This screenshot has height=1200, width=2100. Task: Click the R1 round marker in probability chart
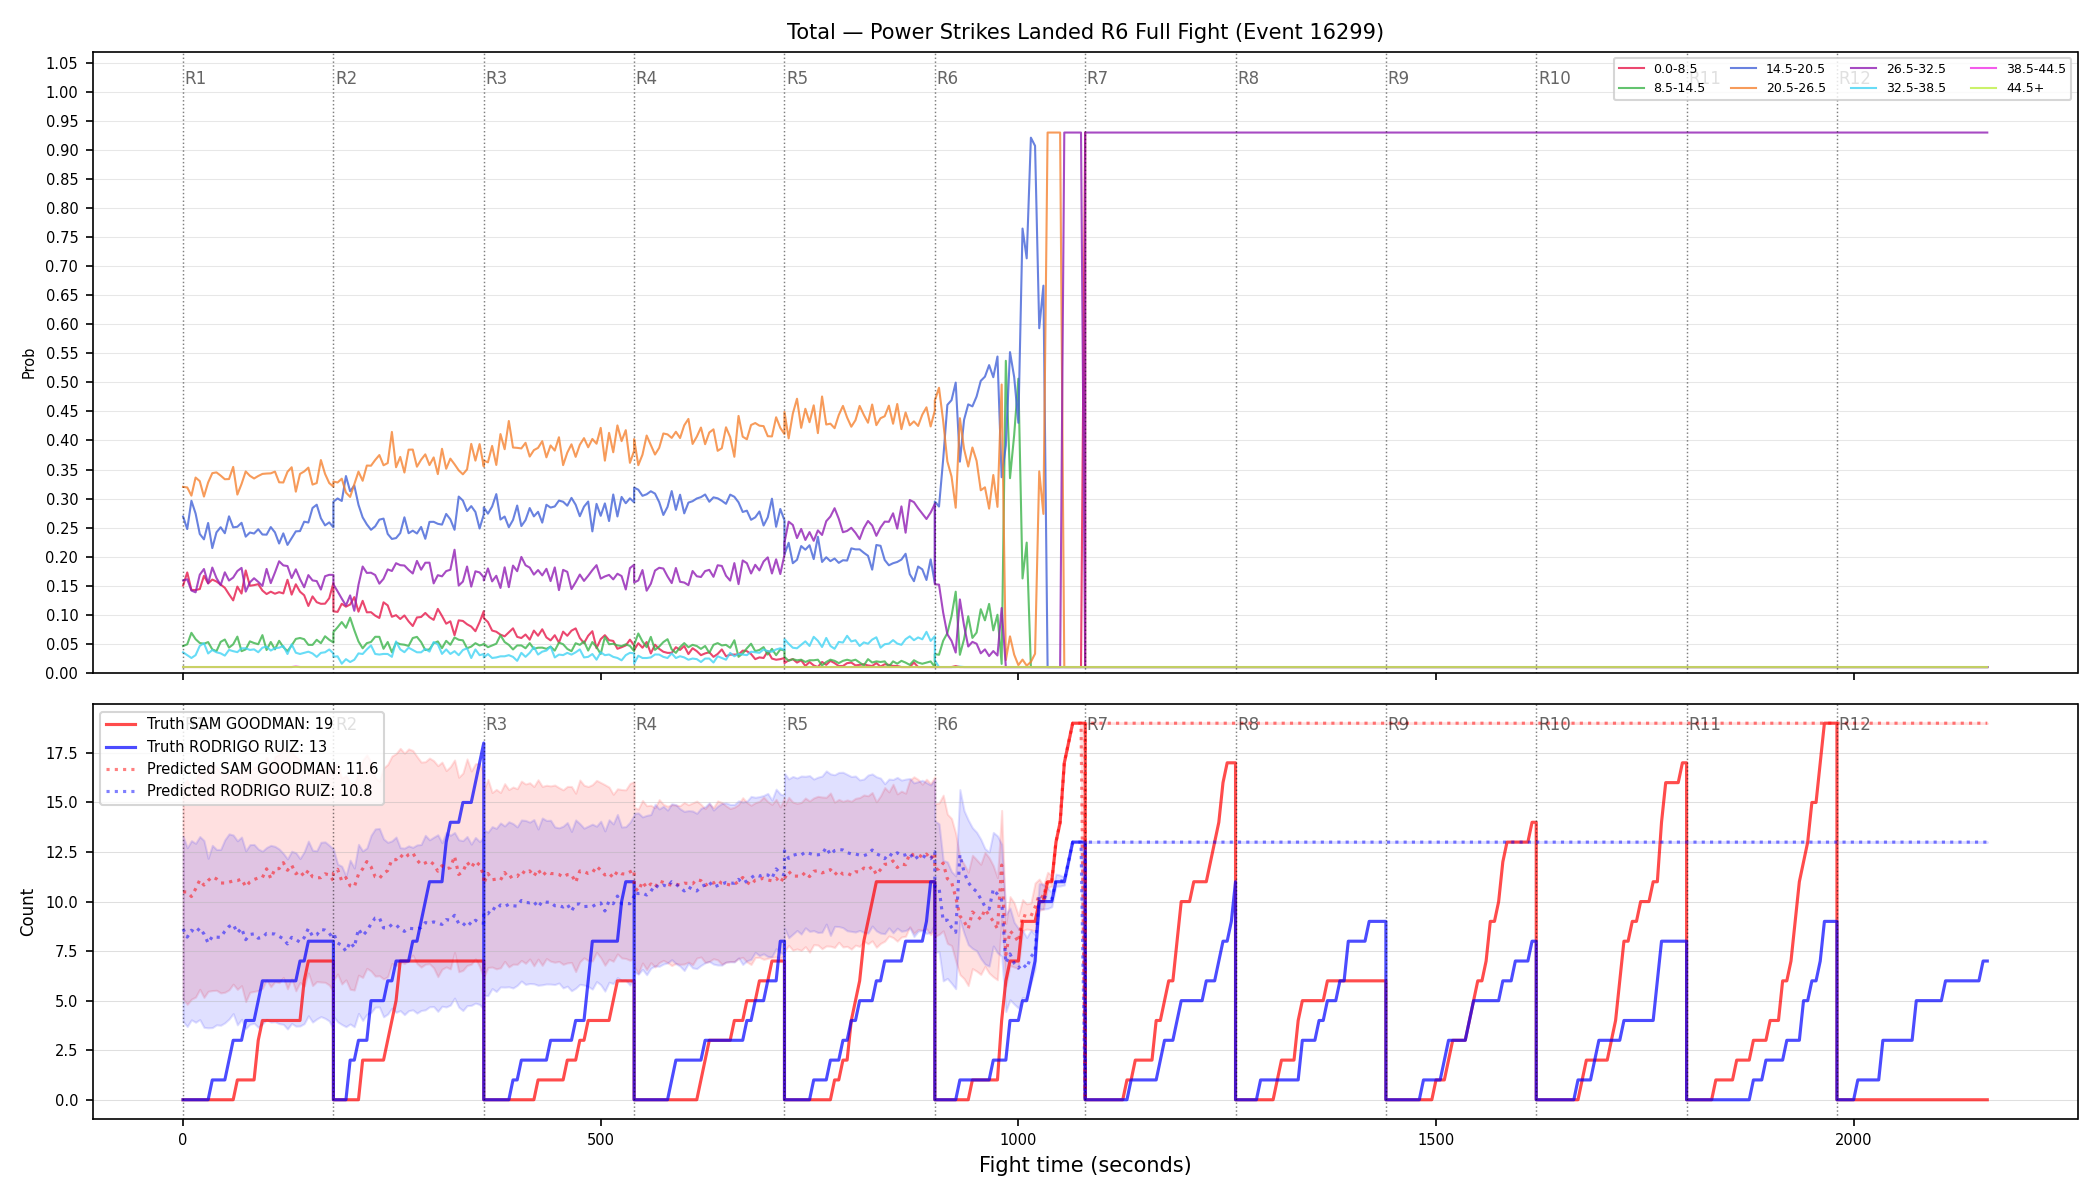pyautogui.click(x=195, y=78)
